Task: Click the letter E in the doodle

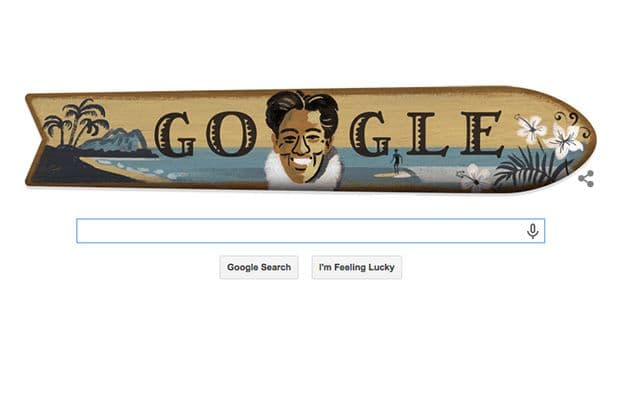Action: [x=481, y=134]
